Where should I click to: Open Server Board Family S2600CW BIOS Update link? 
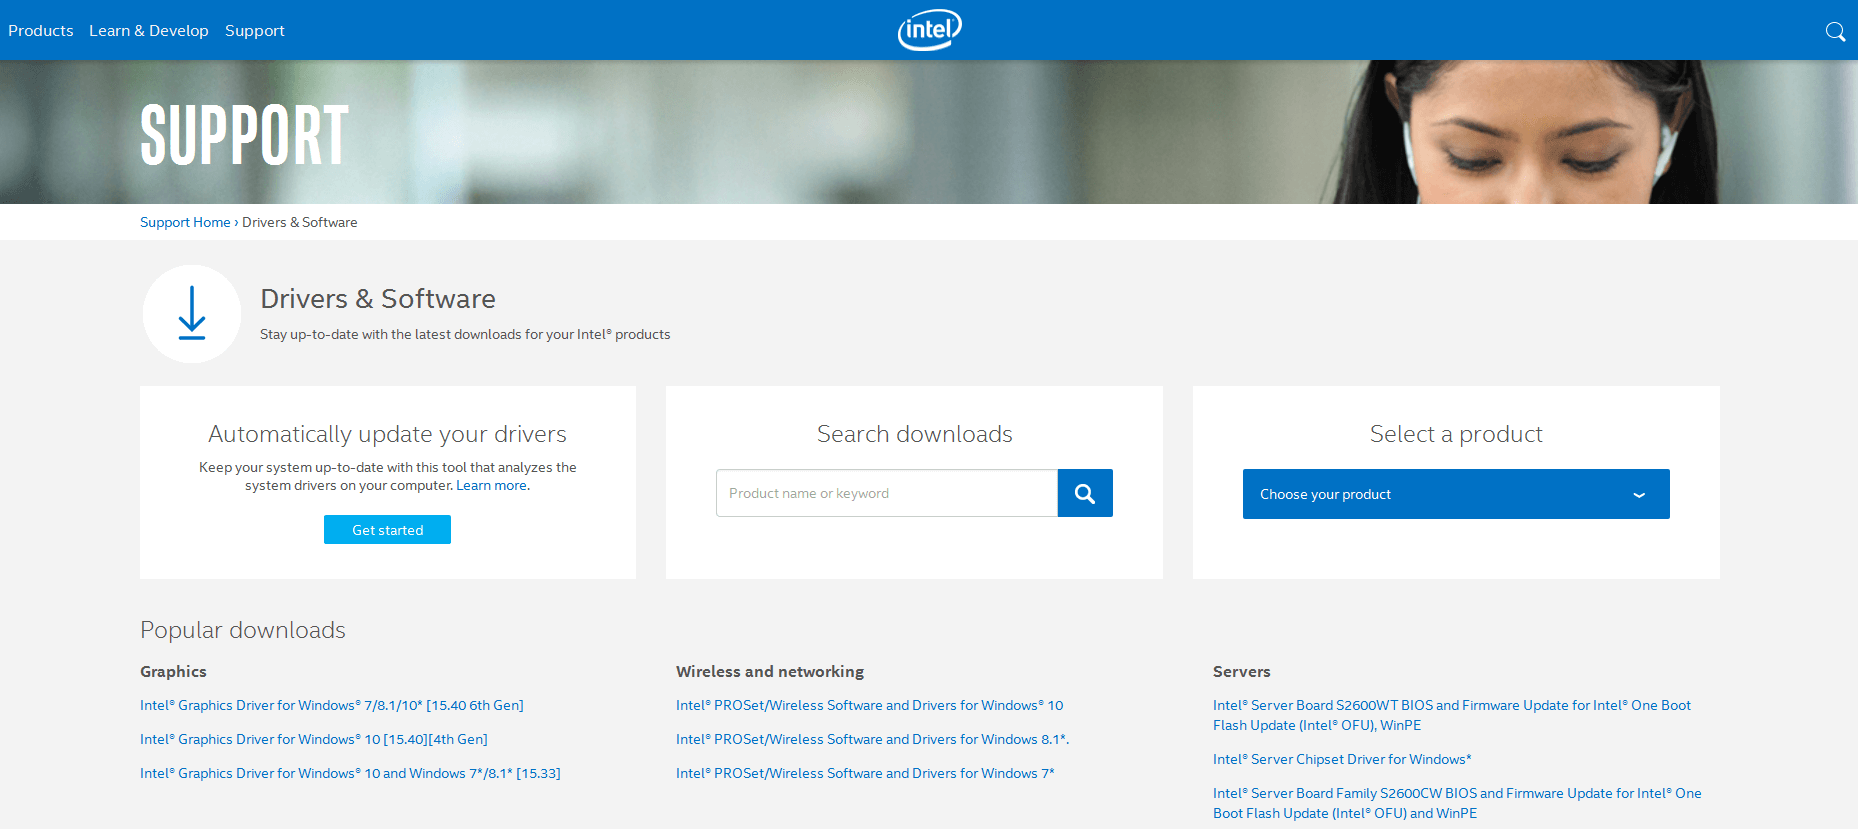tap(1457, 803)
